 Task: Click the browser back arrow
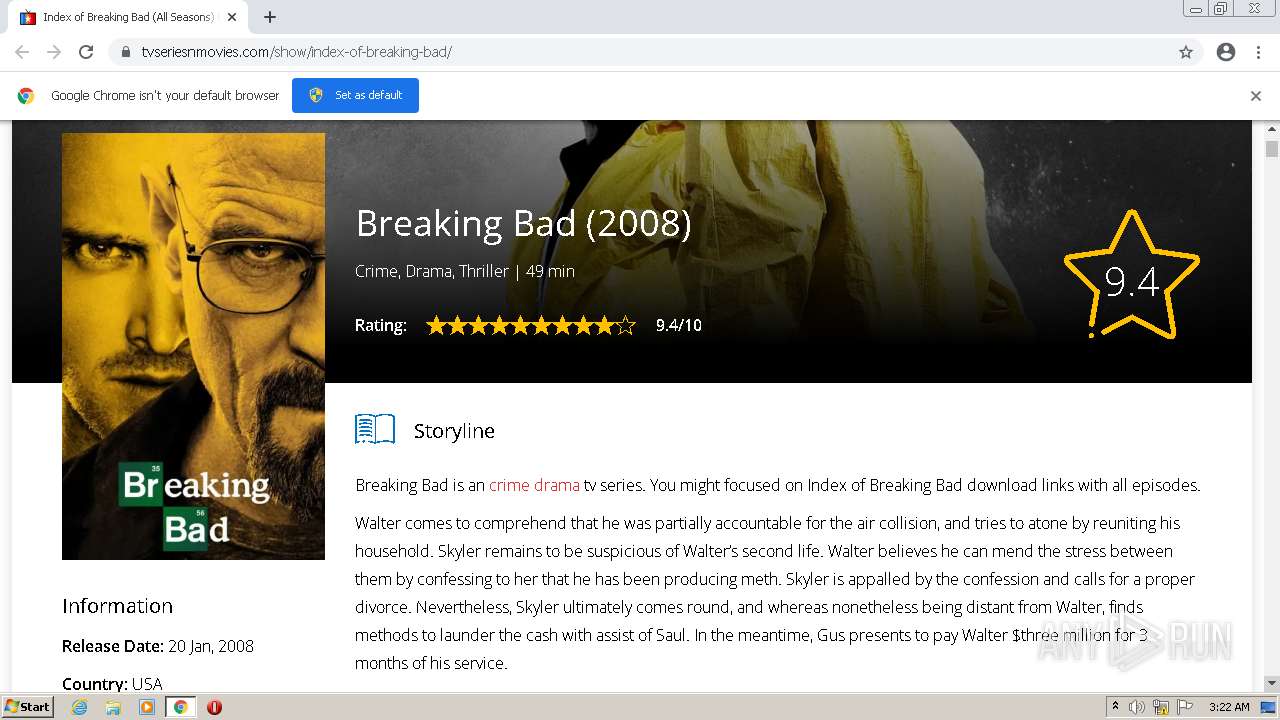(22, 52)
